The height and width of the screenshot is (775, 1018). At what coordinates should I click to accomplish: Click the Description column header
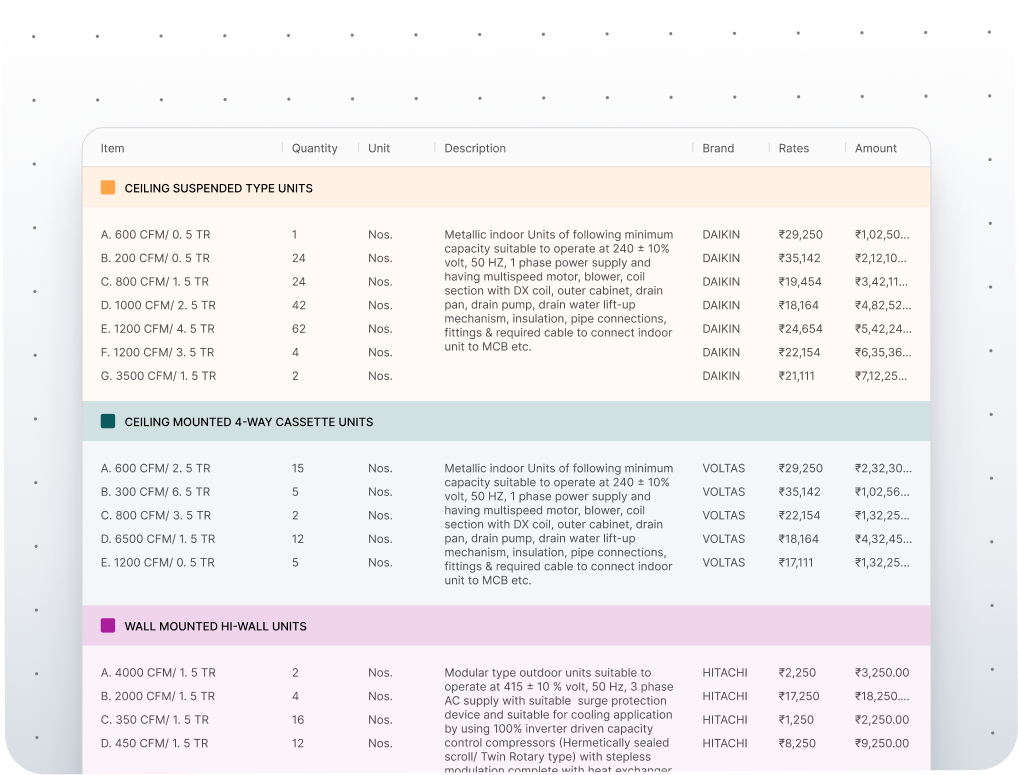point(475,148)
